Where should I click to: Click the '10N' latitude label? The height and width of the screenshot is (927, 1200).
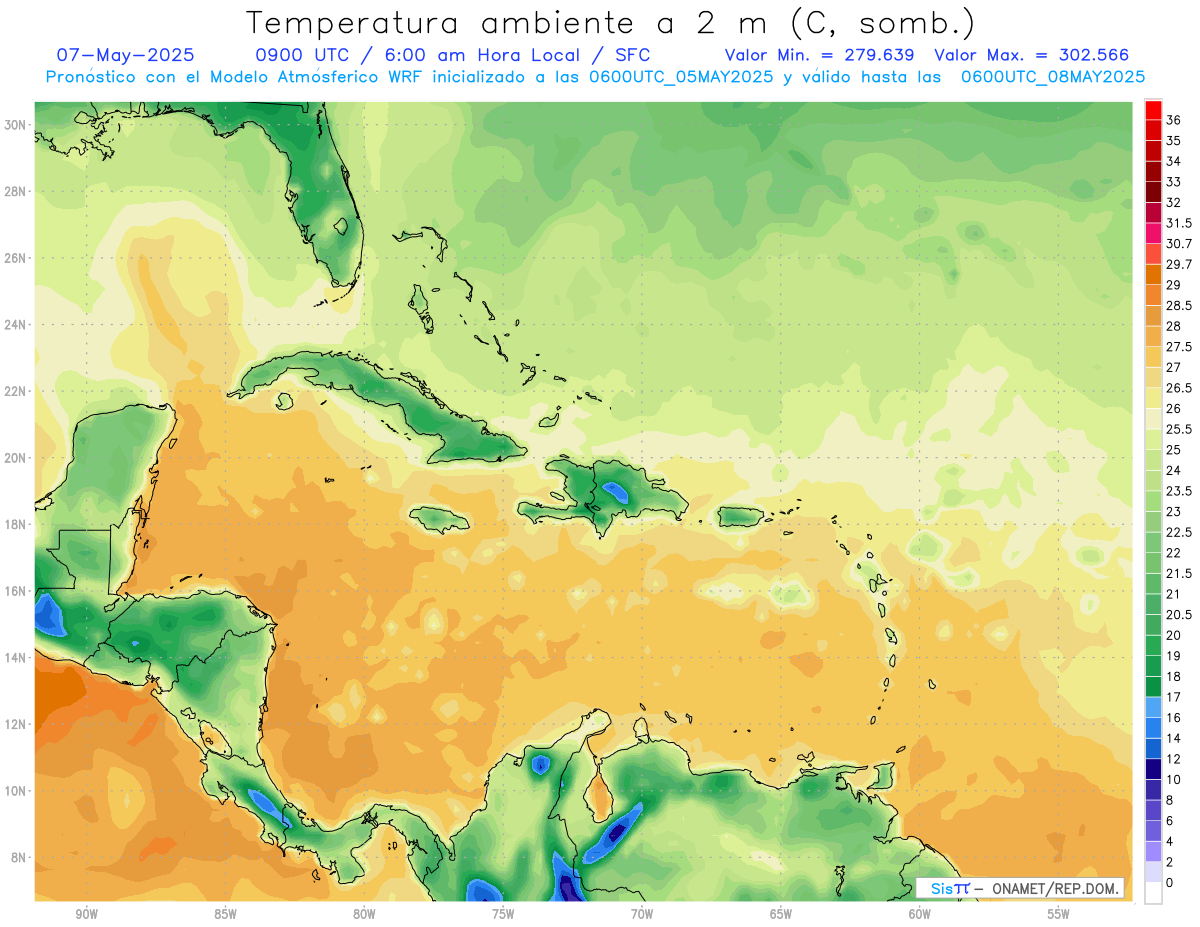[15, 791]
